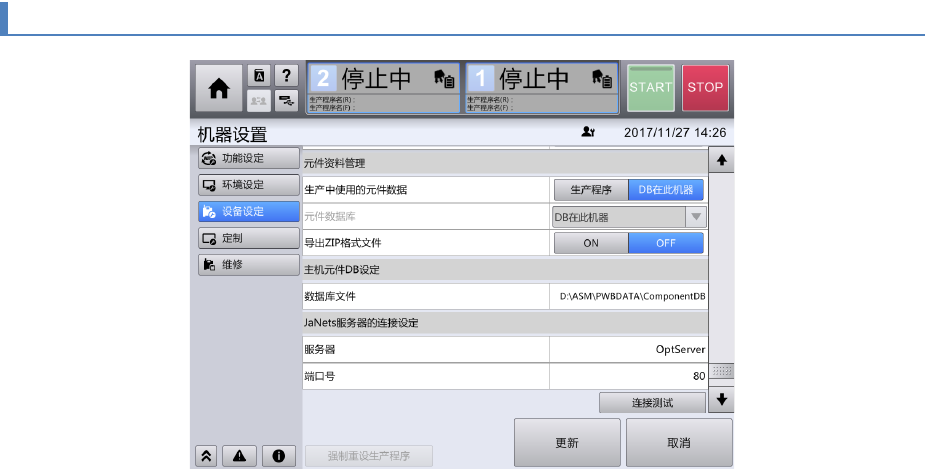Image resolution: width=925 pixels, height=469 pixels.
Task: Start production with the green START button
Action: coord(651,88)
